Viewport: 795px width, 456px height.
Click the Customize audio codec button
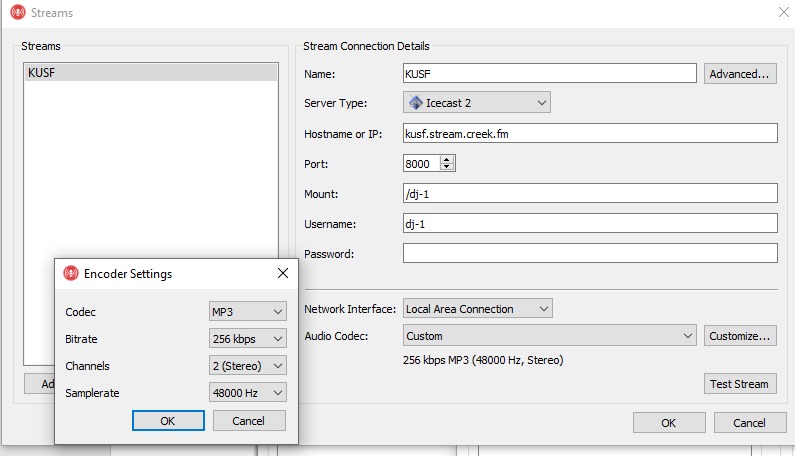pyautogui.click(x=740, y=336)
